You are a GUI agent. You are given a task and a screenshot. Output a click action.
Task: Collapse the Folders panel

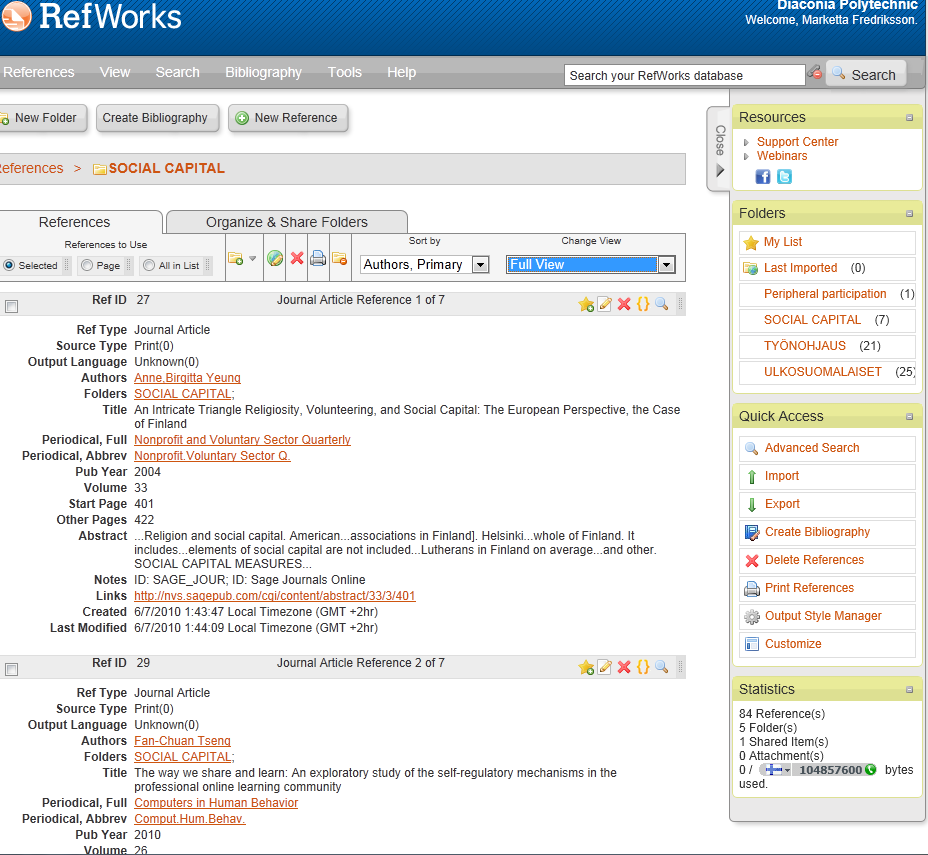pos(910,214)
